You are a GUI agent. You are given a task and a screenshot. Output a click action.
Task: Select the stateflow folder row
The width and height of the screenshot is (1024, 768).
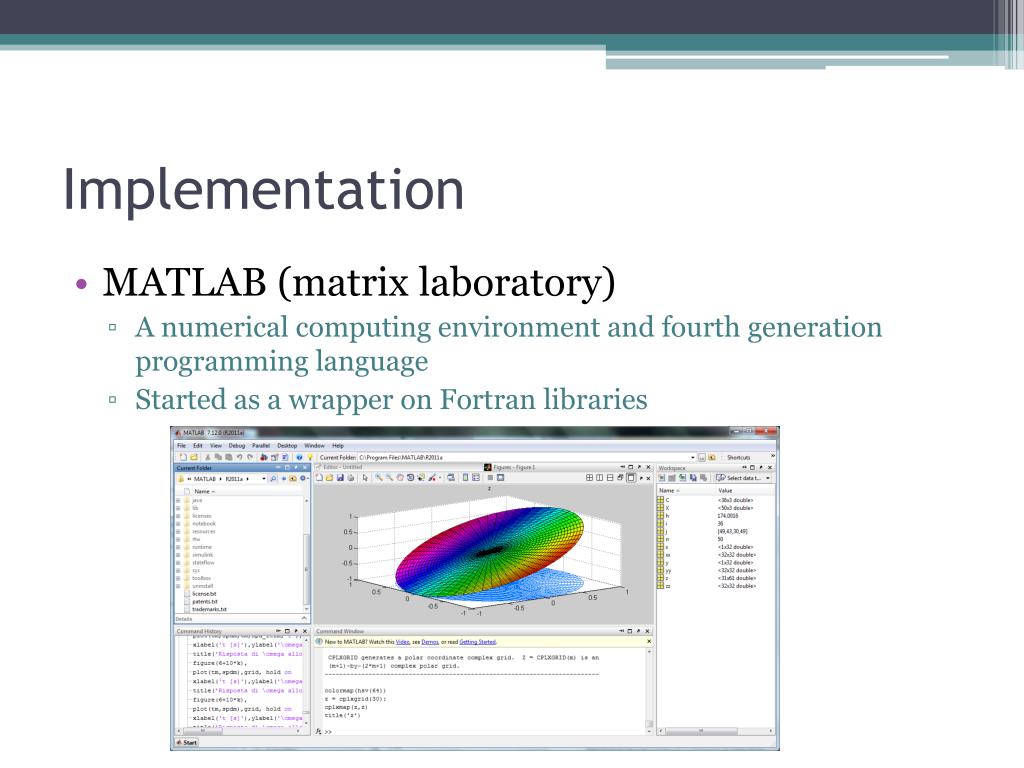coord(241,562)
